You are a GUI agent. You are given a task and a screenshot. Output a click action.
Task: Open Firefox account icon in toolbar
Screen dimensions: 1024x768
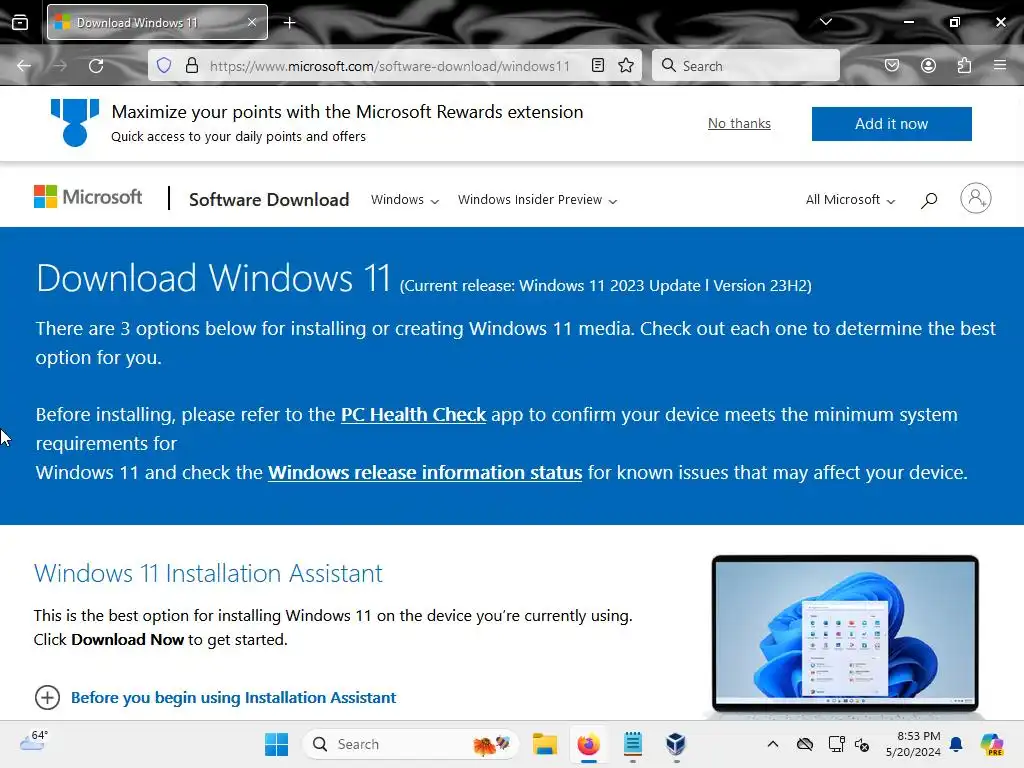[928, 65]
